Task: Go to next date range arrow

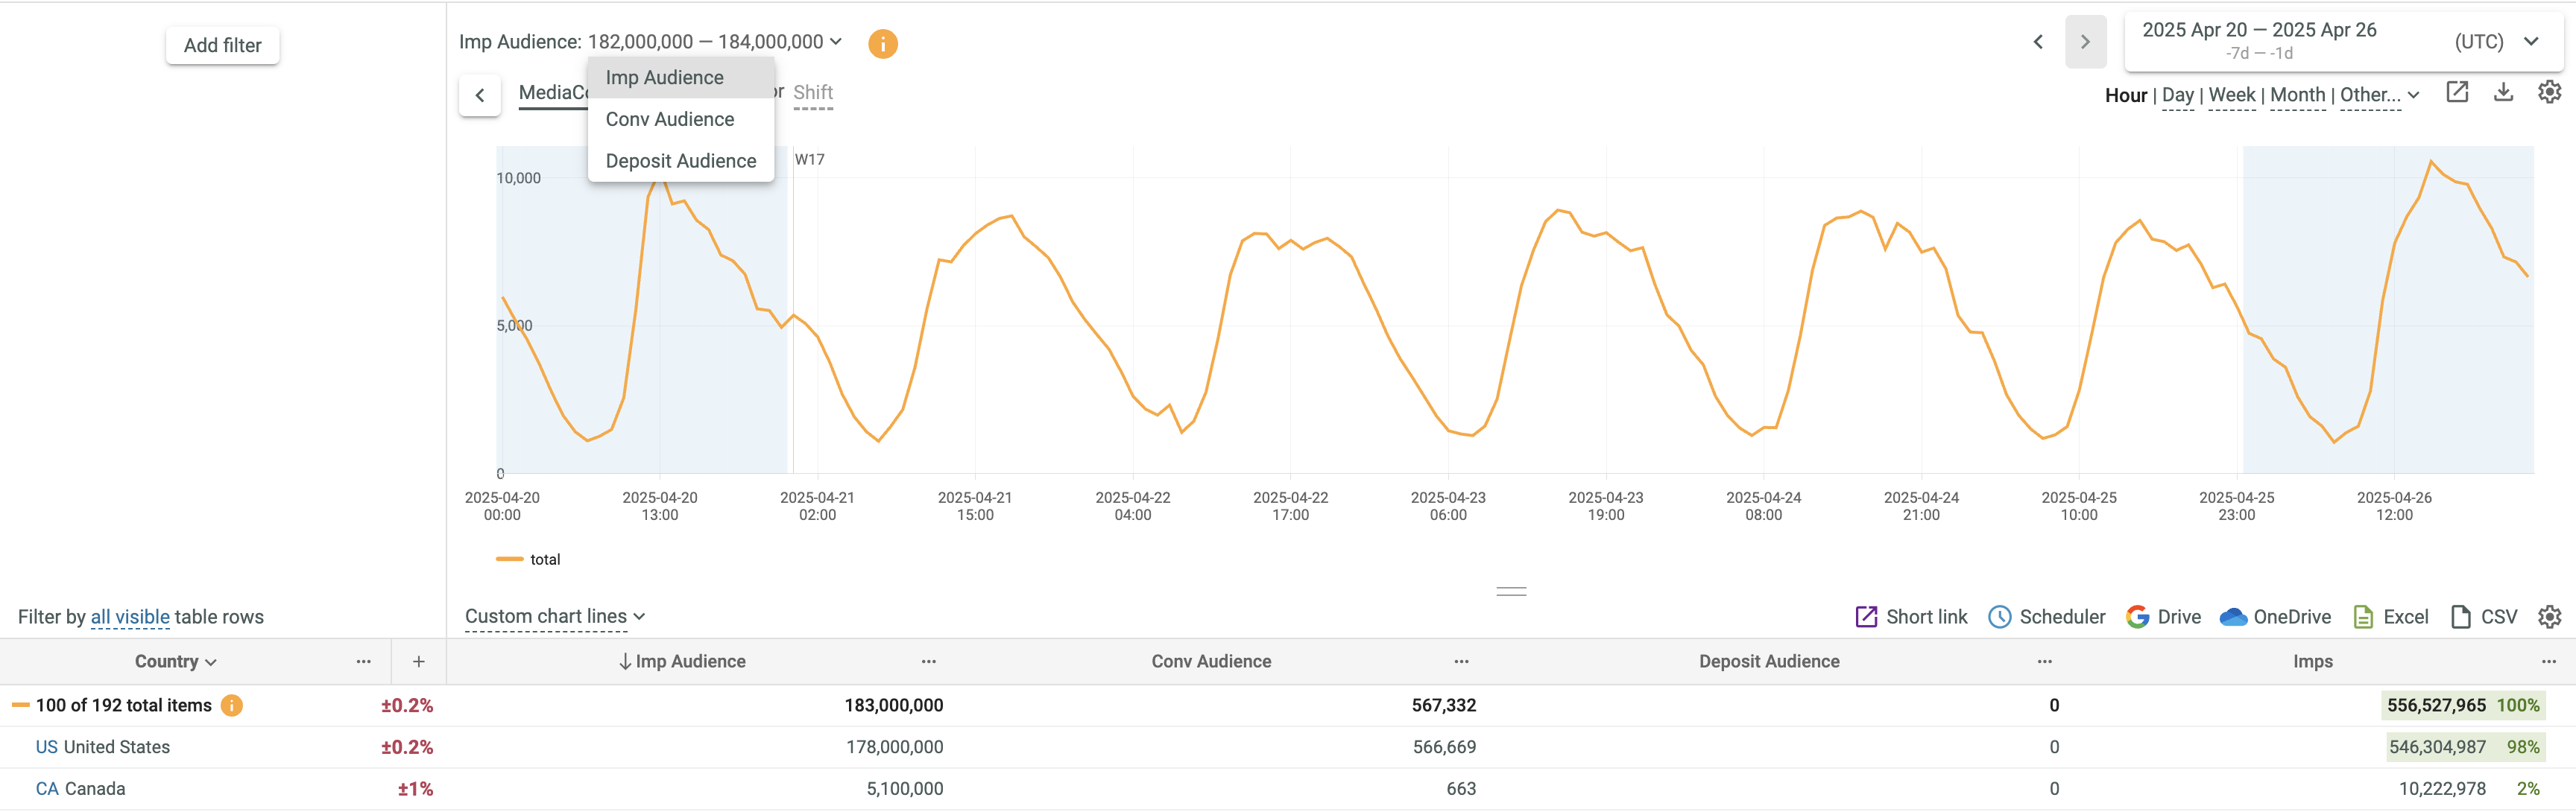Action: (x=2085, y=42)
